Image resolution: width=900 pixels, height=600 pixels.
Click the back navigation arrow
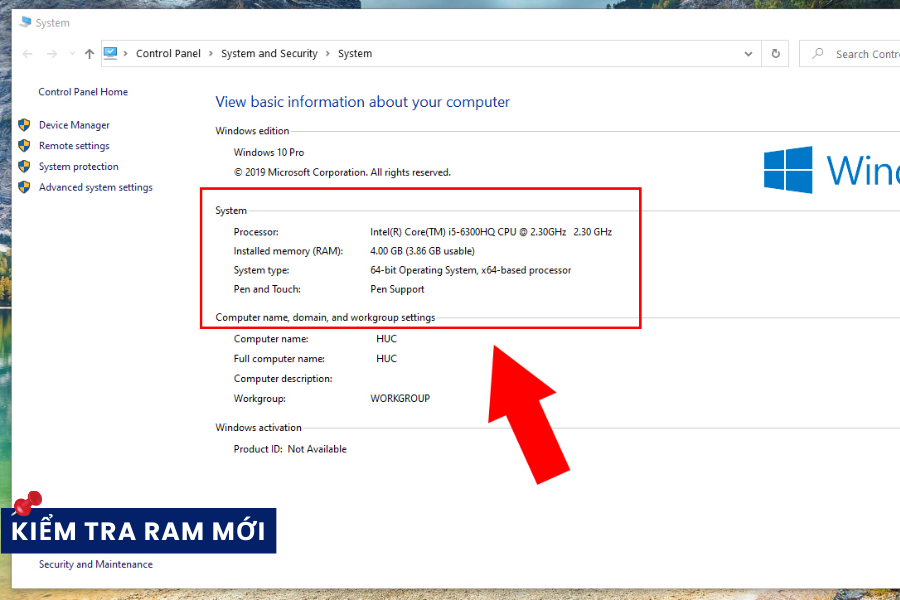(x=26, y=53)
